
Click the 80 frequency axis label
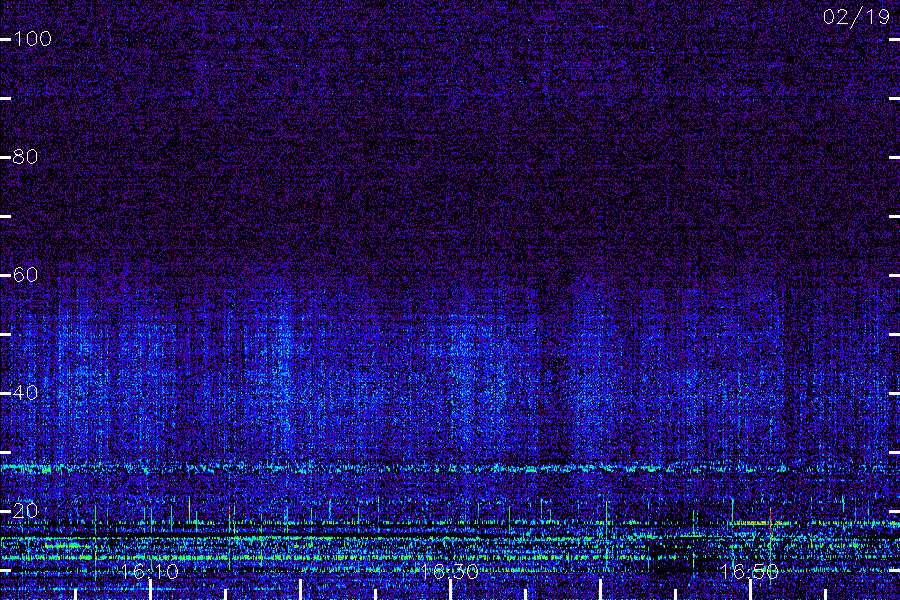coord(25,157)
